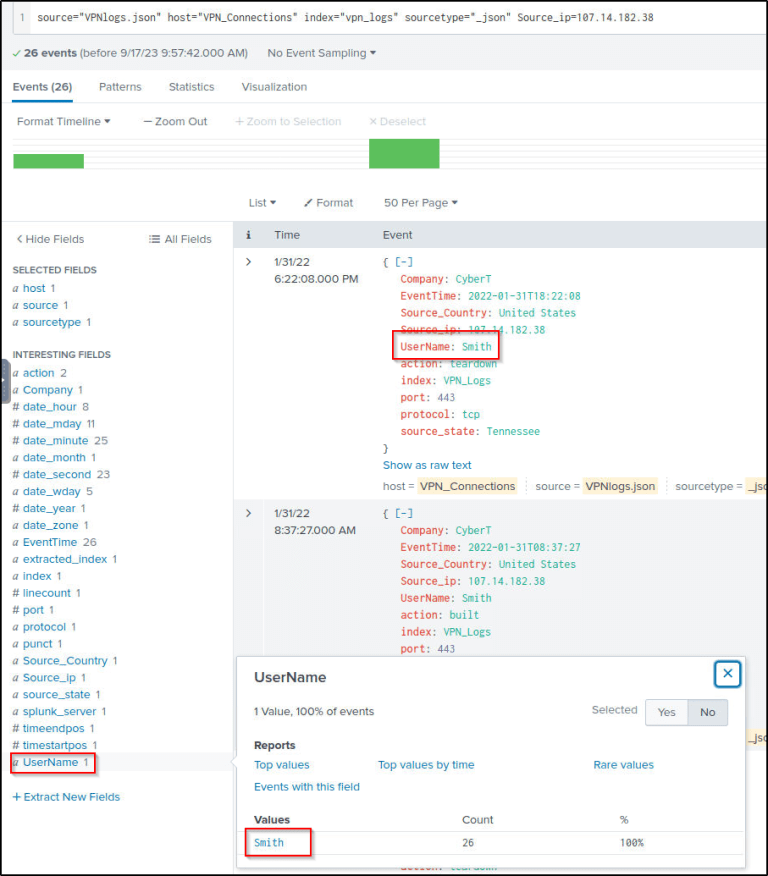Click the Smith value in popup
Image resolution: width=768 pixels, height=876 pixels.
[269, 842]
